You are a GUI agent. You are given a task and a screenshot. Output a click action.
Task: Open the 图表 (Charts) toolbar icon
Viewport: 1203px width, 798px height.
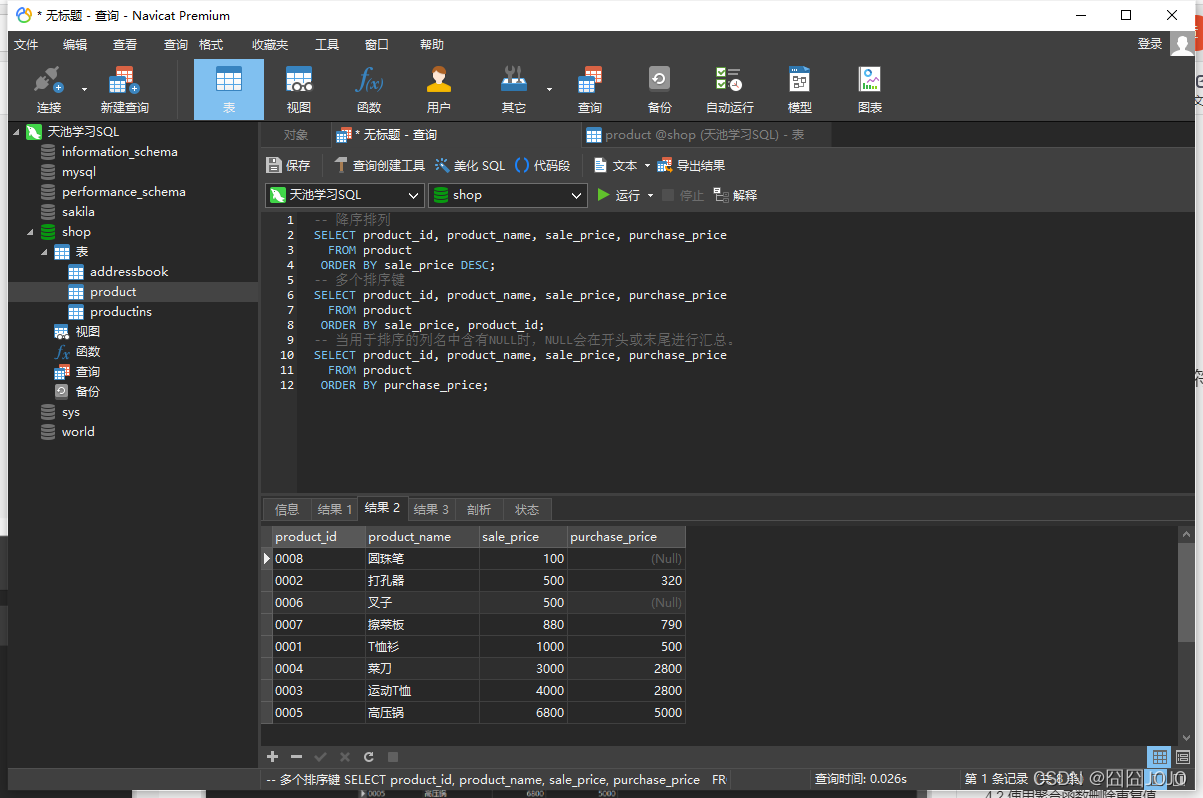870,90
